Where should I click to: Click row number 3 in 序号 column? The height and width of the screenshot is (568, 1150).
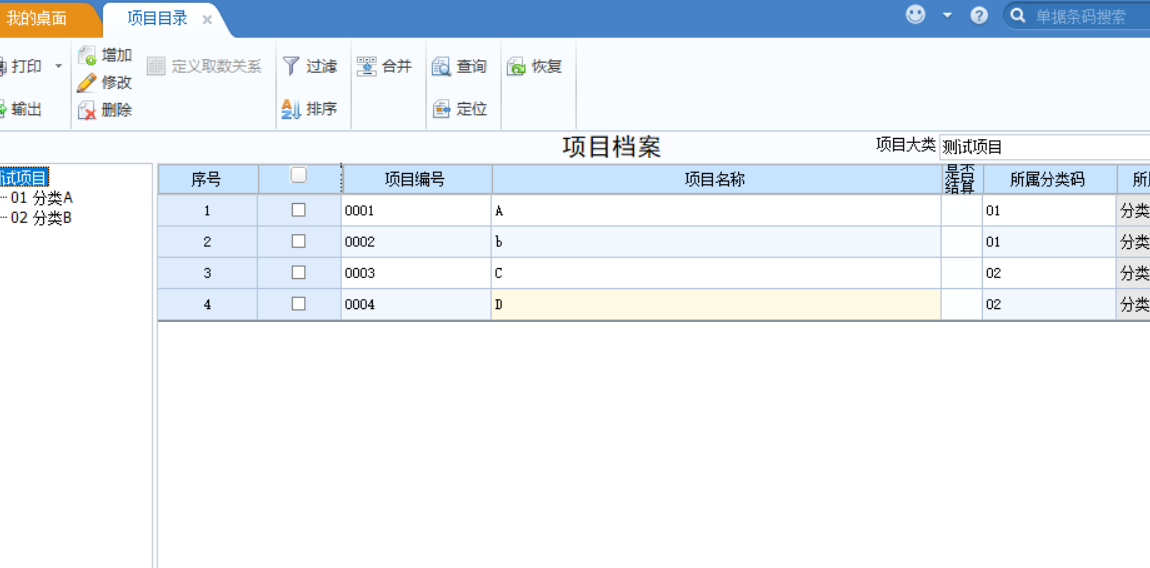[x=208, y=273]
